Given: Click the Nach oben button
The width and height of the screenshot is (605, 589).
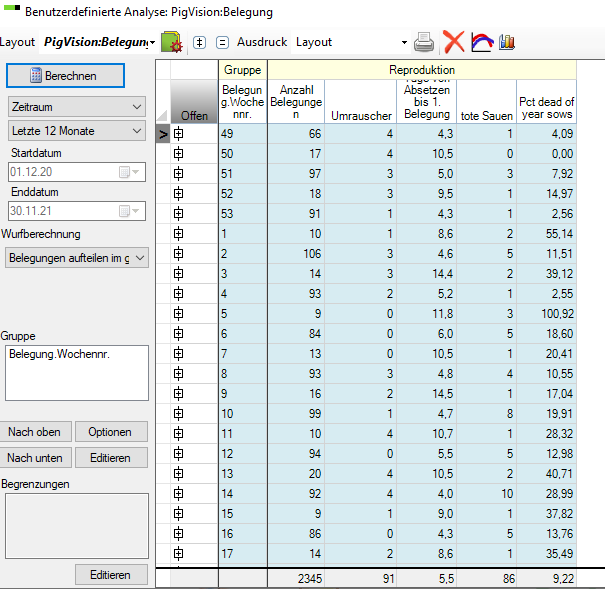Looking at the screenshot, I should 35,432.
